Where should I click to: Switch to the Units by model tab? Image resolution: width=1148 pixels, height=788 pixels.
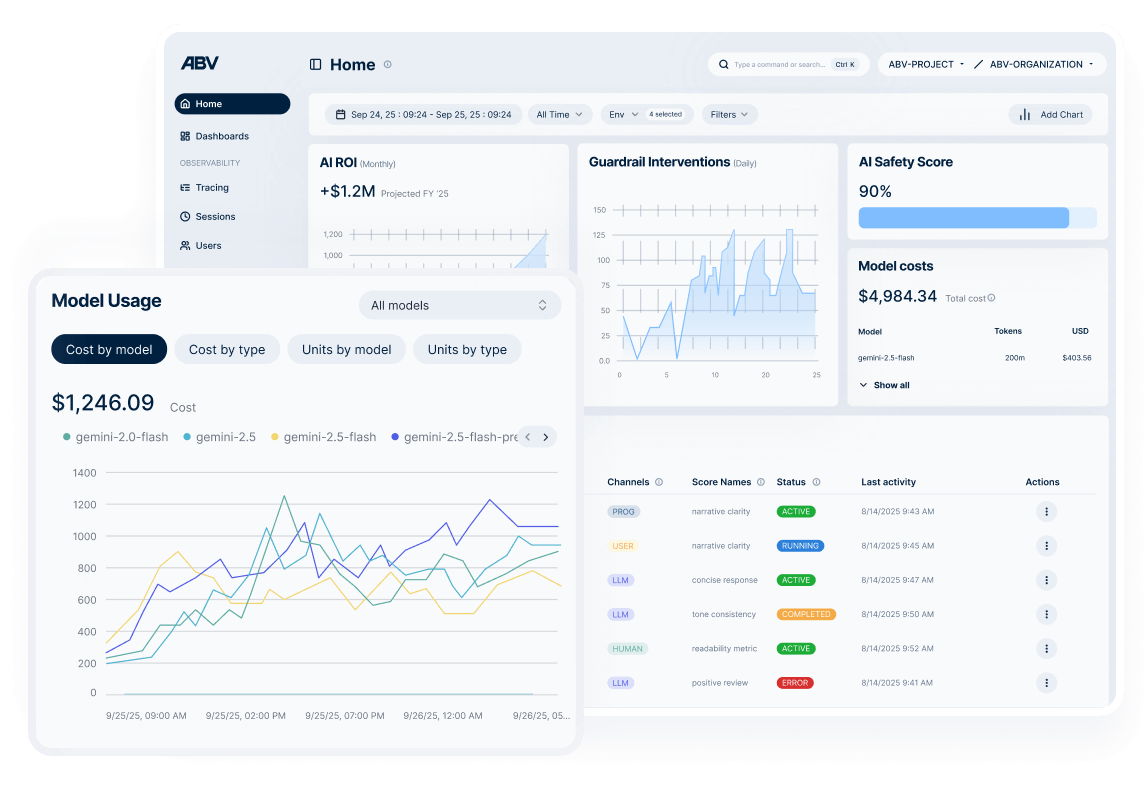[x=346, y=349]
